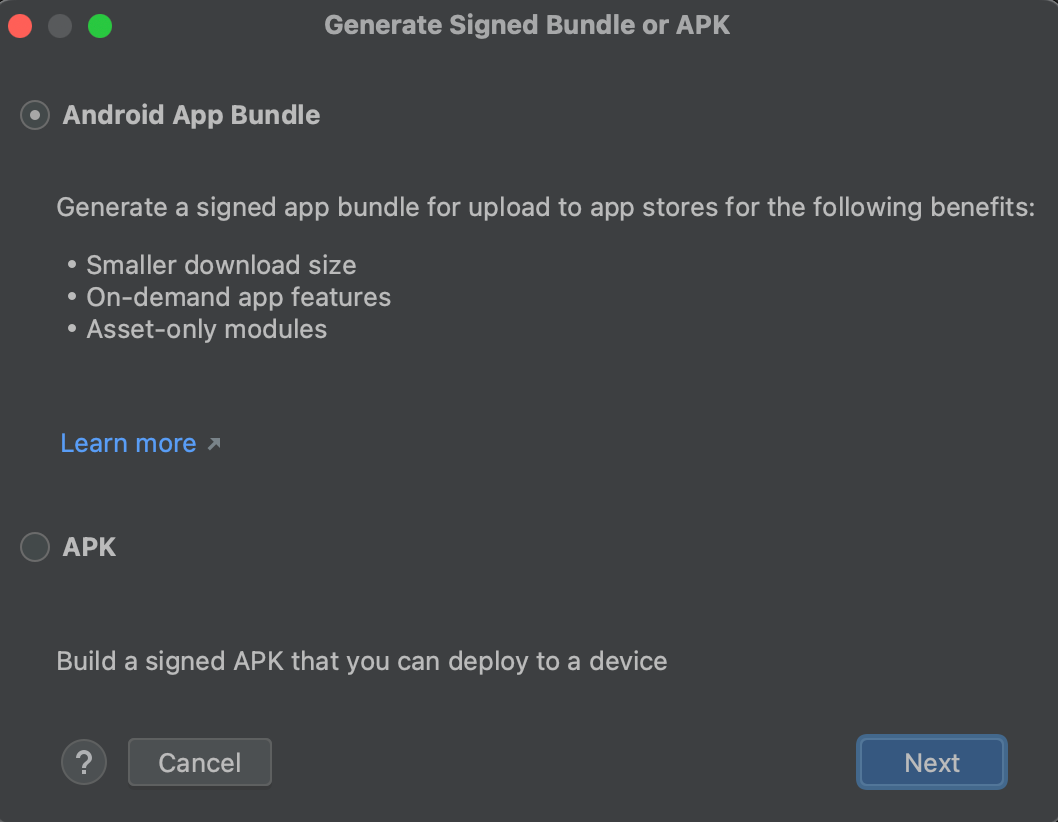
Task: Dismiss the dialog via Cancel
Action: tap(199, 762)
